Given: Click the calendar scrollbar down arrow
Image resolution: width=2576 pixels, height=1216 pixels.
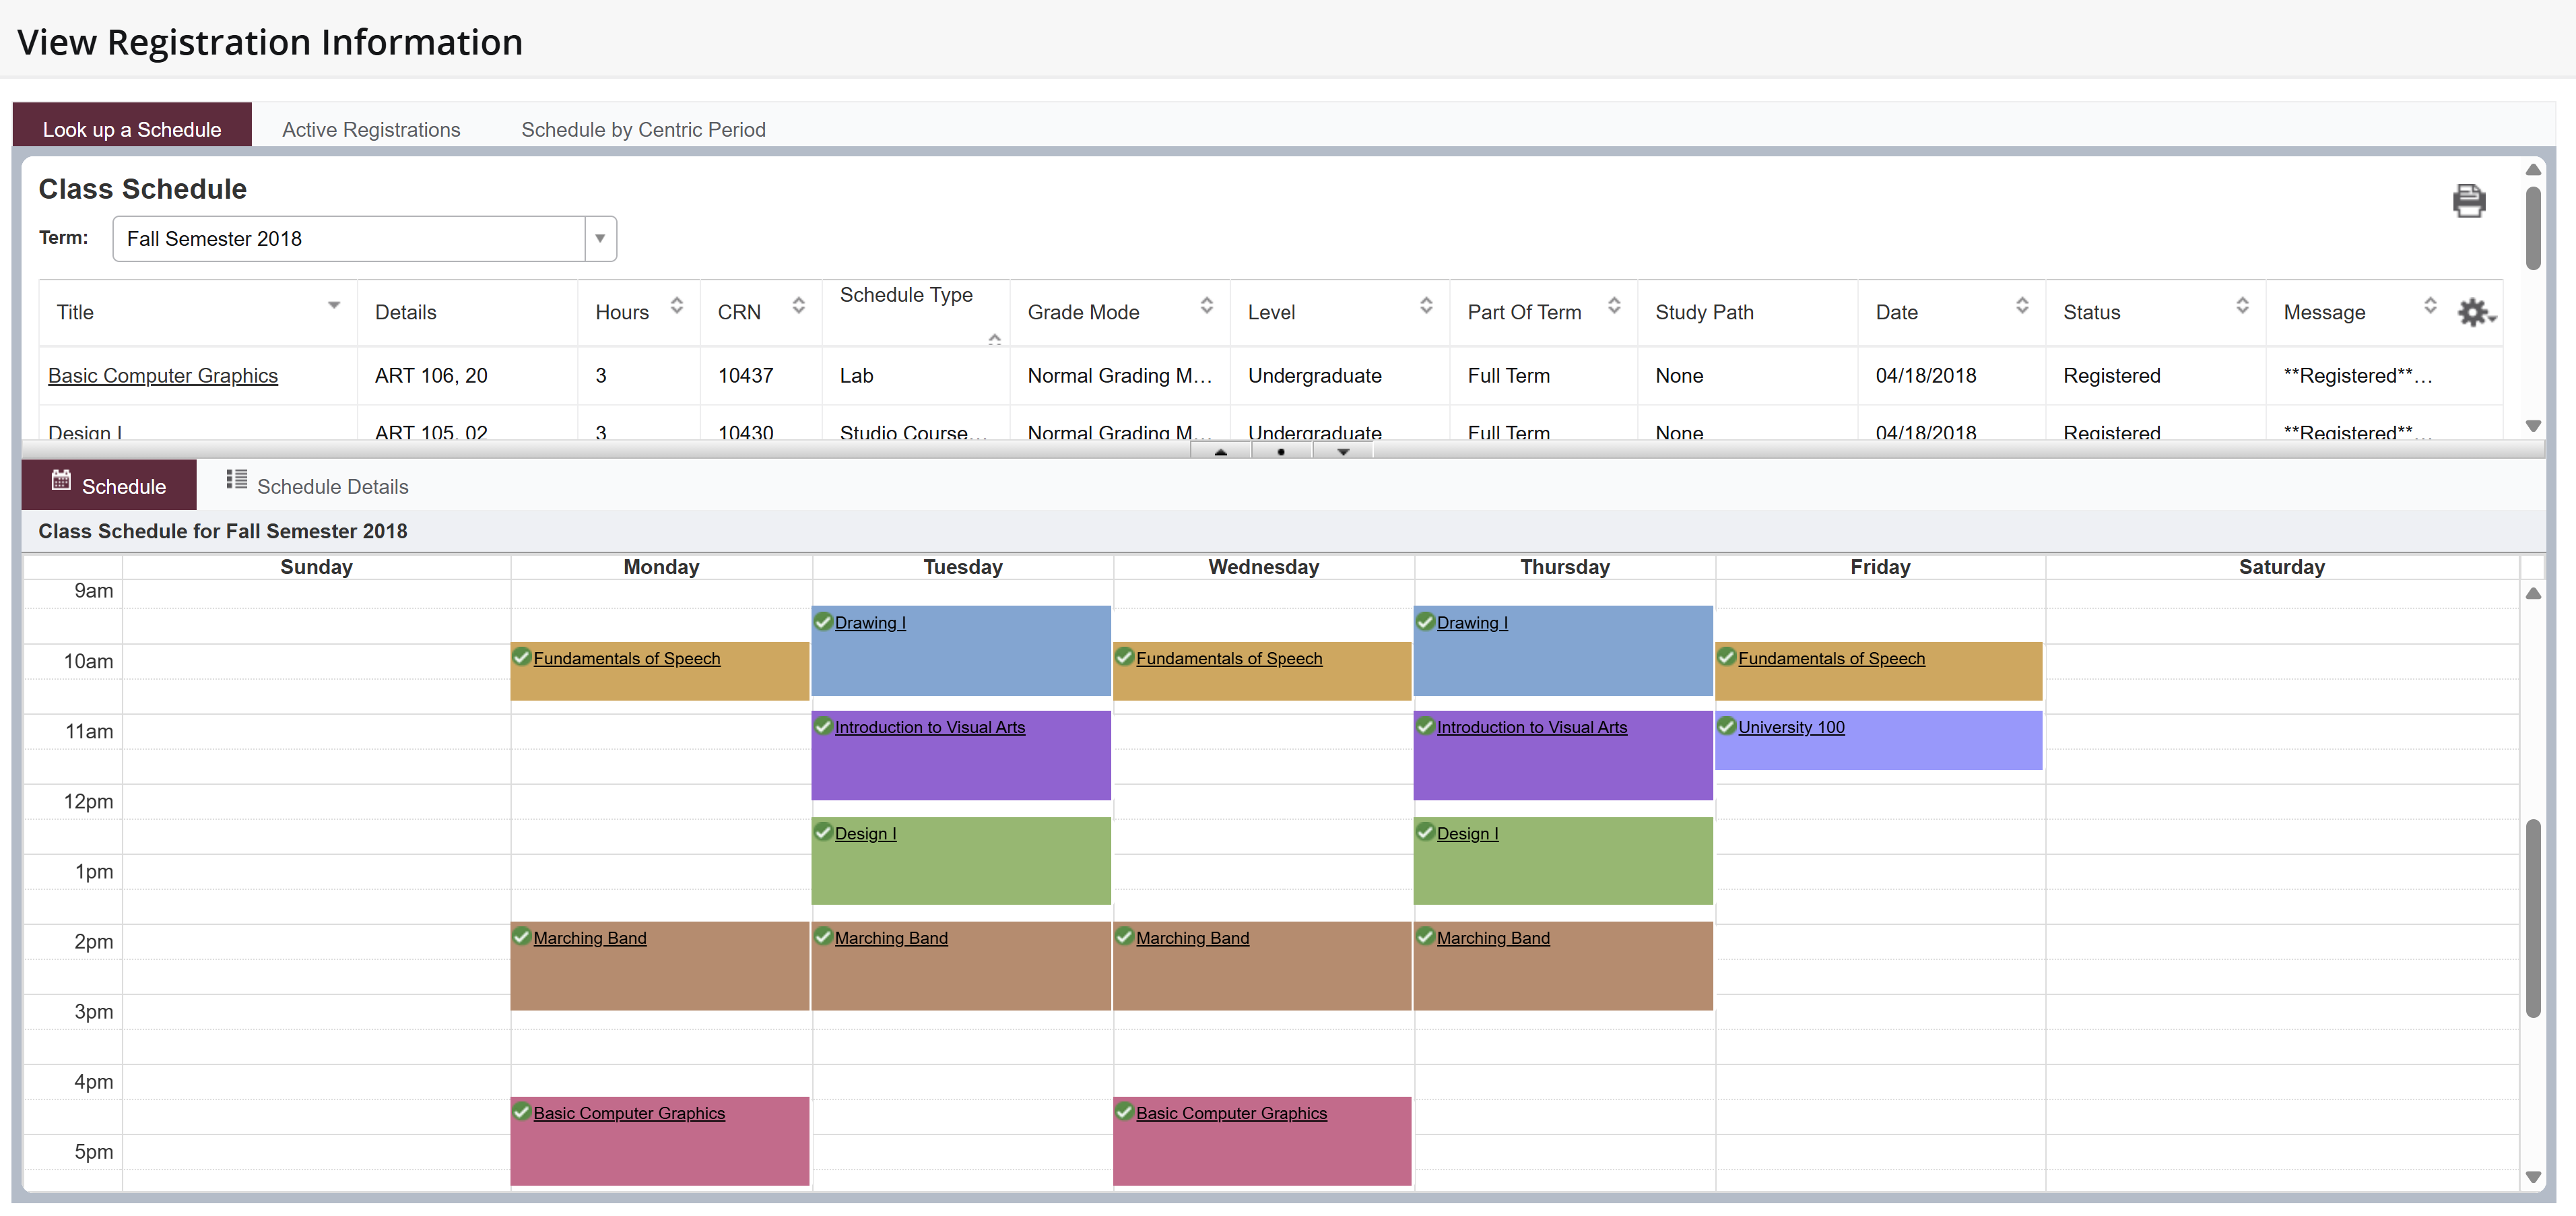Looking at the screenshot, I should 2532,1177.
